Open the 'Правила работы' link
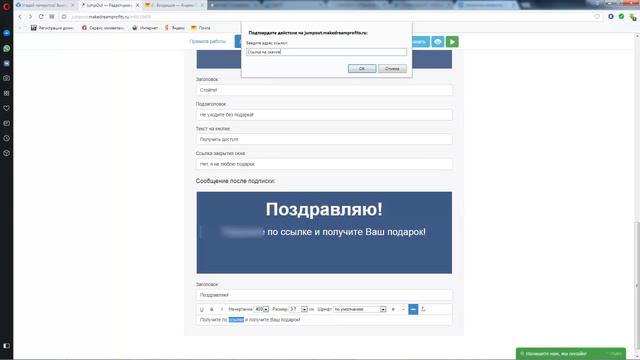The width and height of the screenshot is (640, 360). [x=207, y=41]
